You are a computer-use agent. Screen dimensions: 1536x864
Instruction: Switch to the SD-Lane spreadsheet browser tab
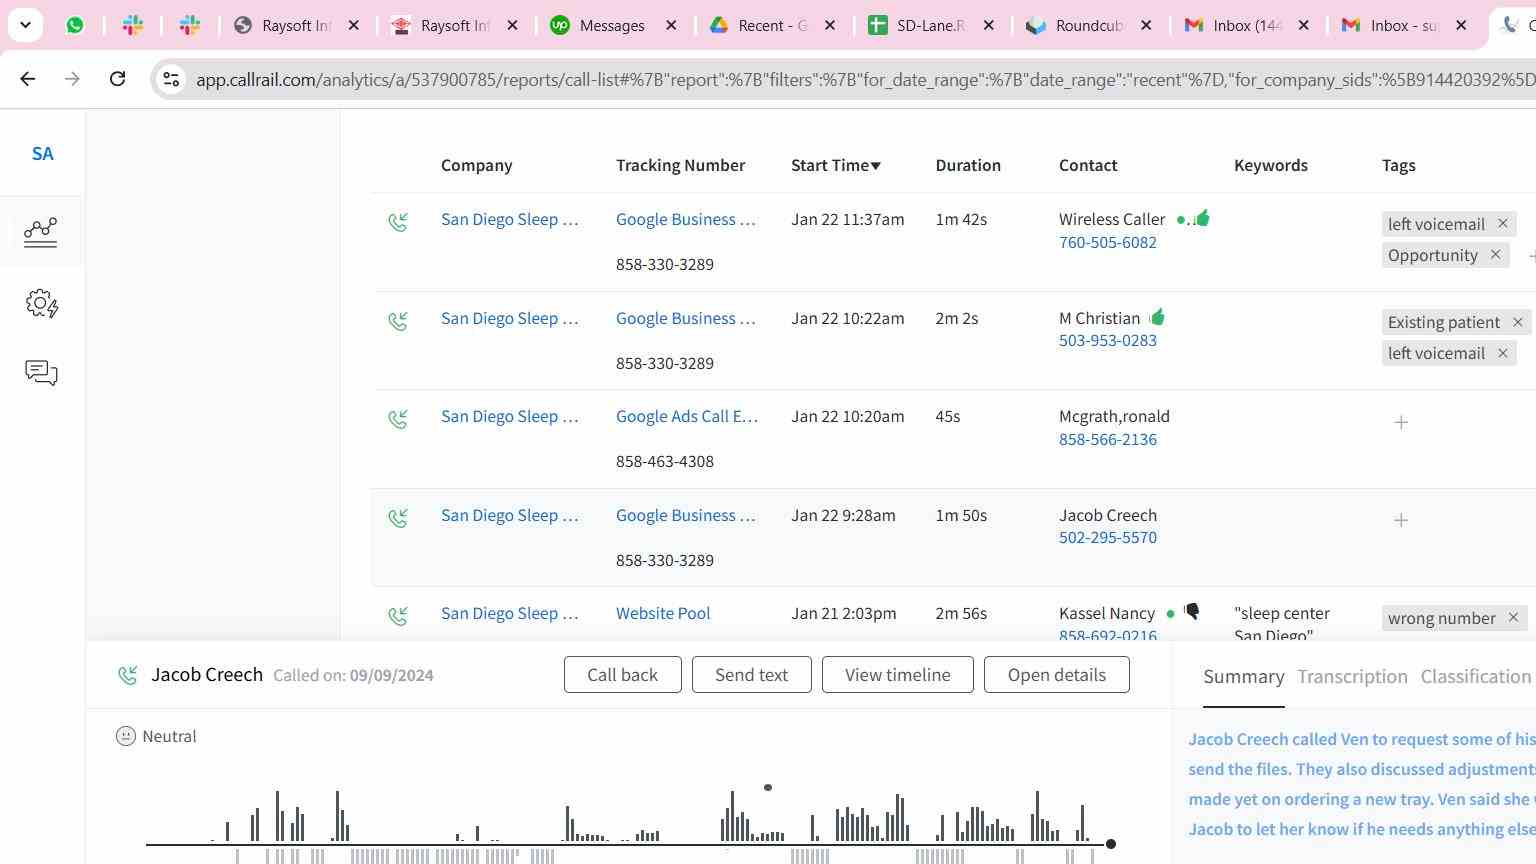point(931,25)
